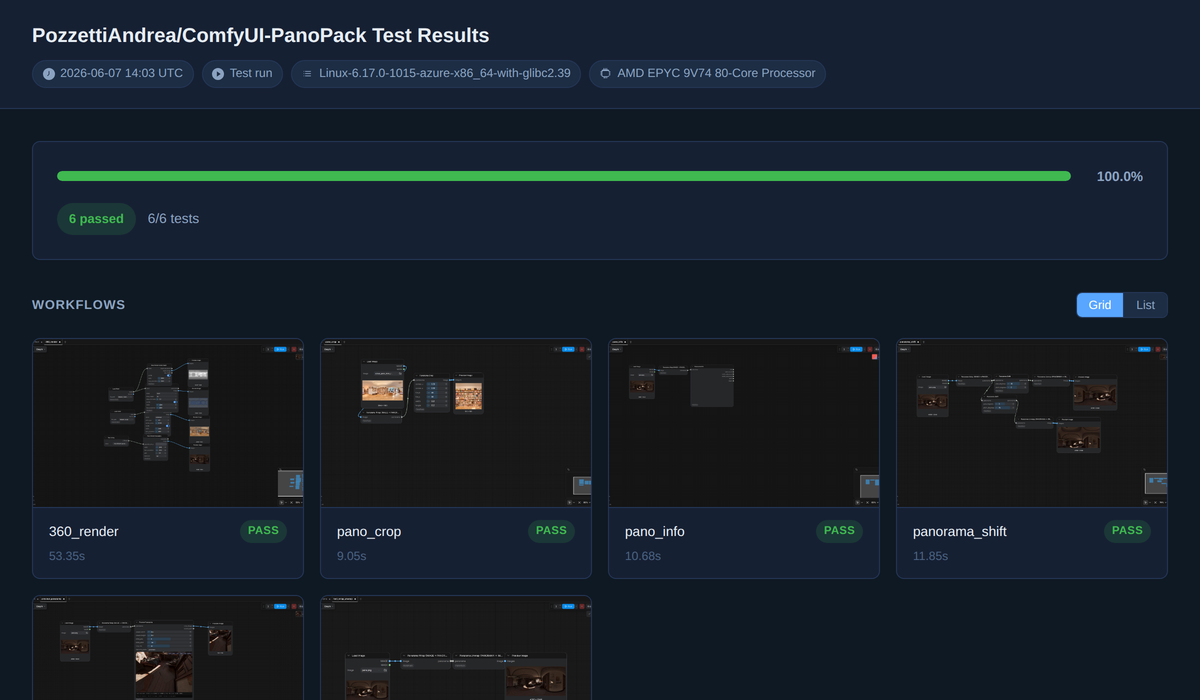Click the platform icon beside the Linux string
The height and width of the screenshot is (700, 1200).
308,74
